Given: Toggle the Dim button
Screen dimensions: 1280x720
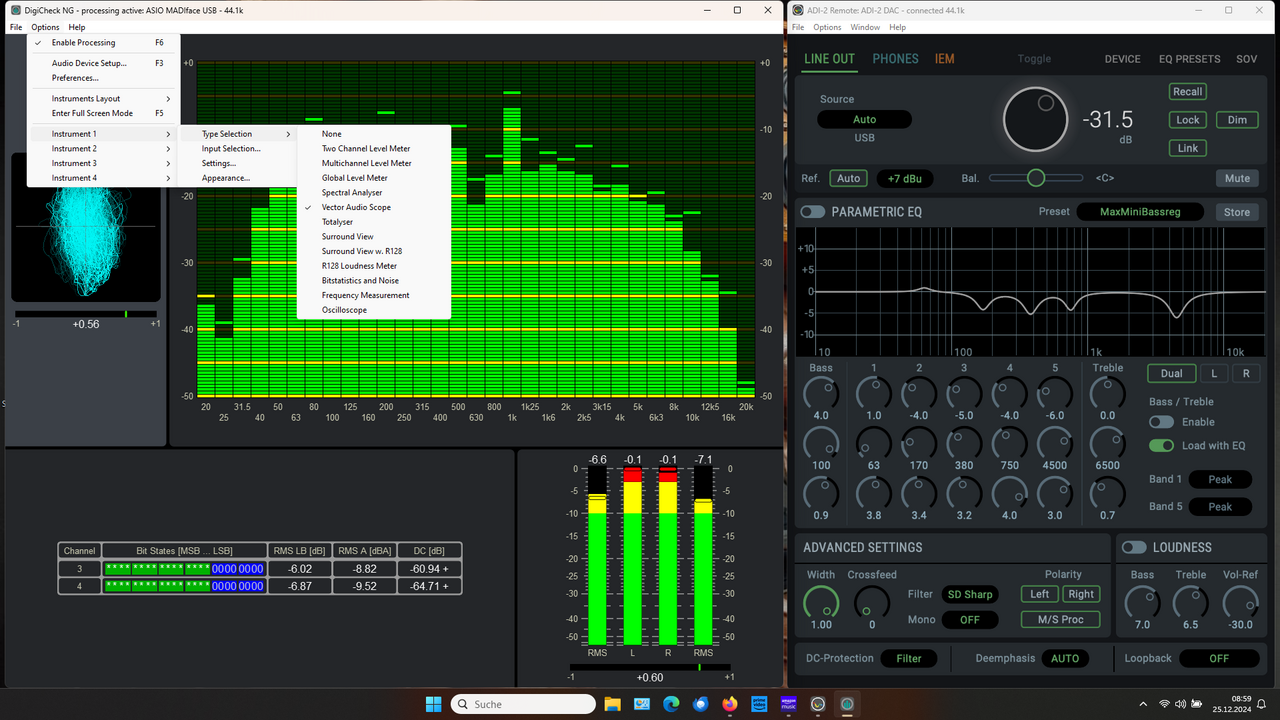Looking at the screenshot, I should (x=1237, y=120).
